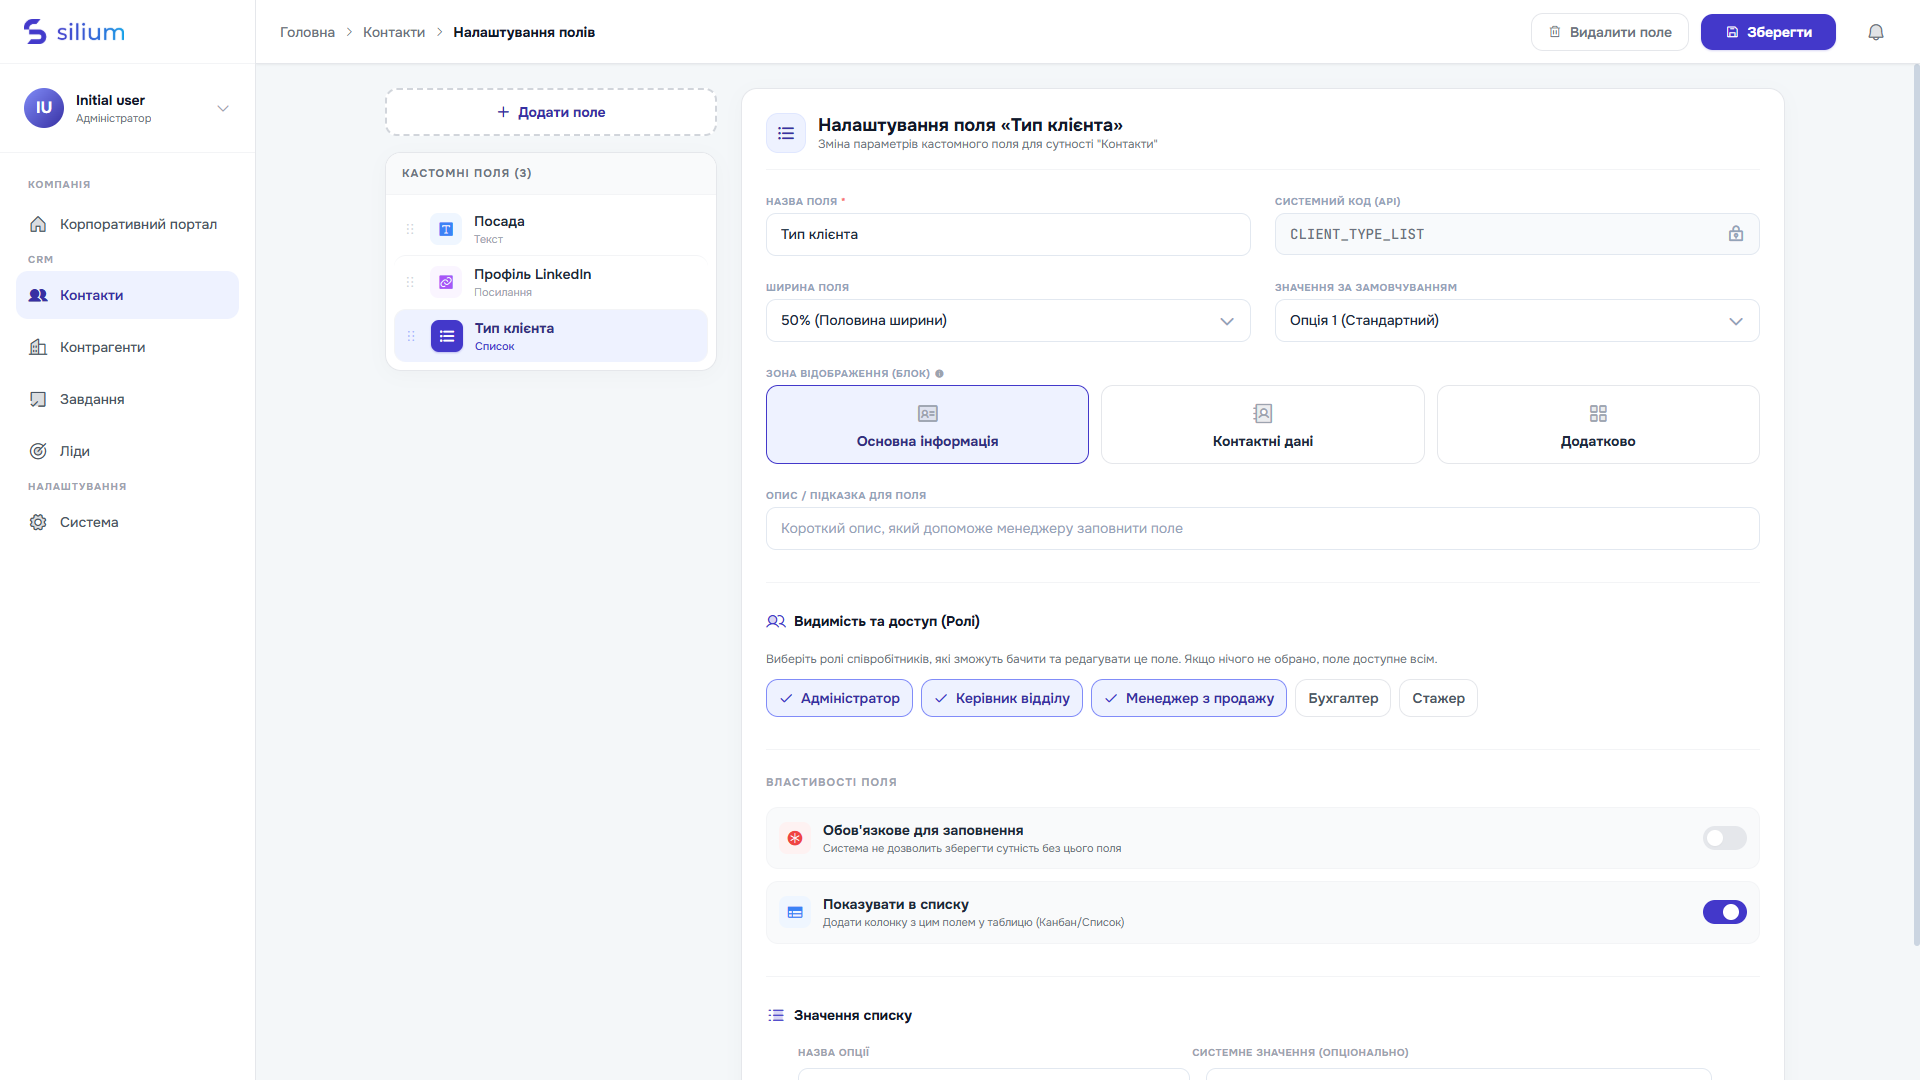Screen dimensions: 1920x1080
Task: Open Контрагенти section
Action: tap(127, 347)
